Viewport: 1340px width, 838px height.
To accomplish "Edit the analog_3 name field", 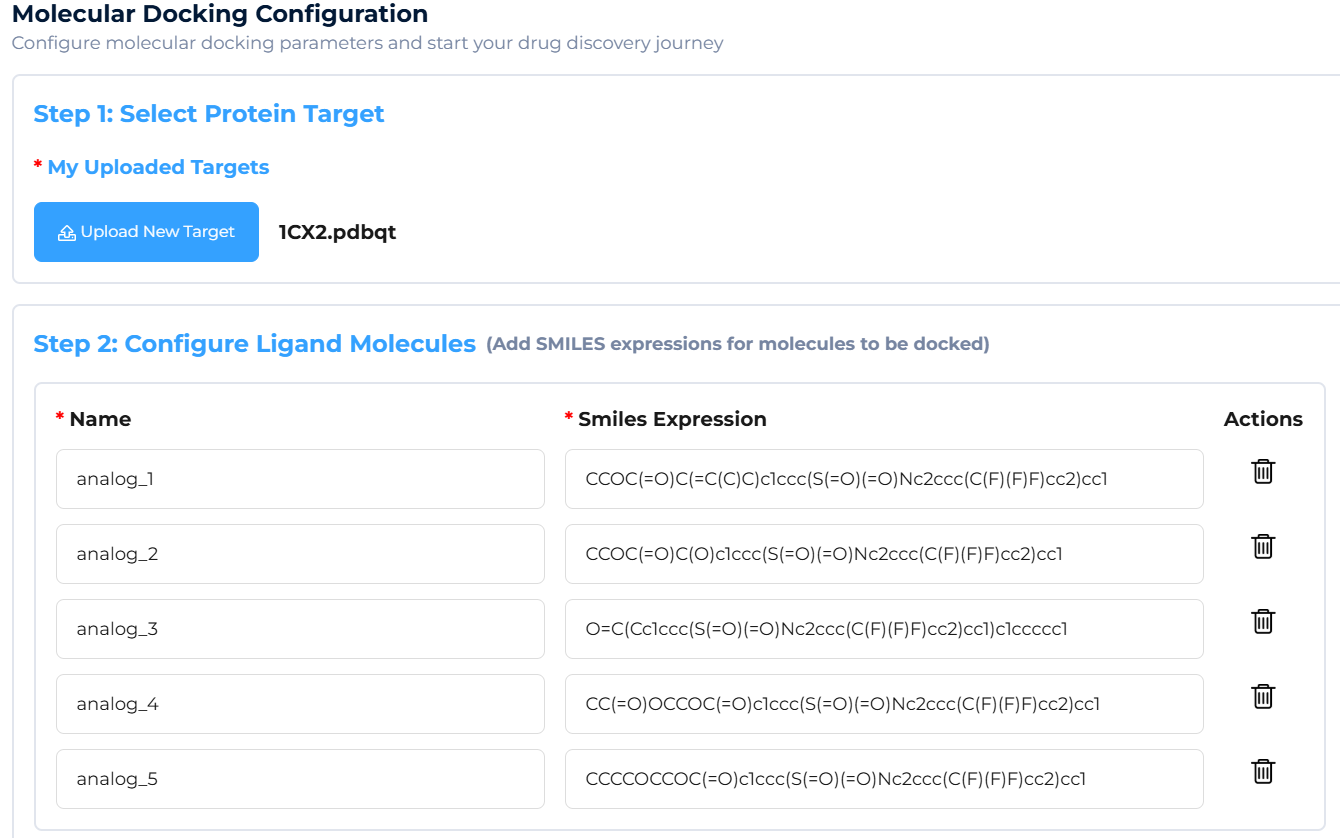I will click(x=300, y=629).
